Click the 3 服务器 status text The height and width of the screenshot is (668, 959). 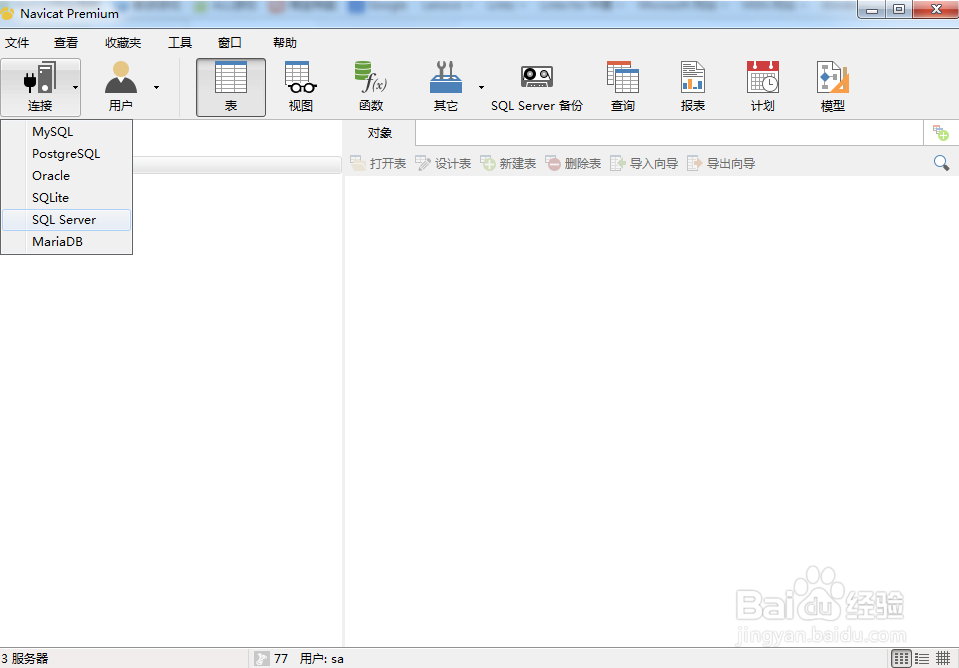(x=24, y=659)
